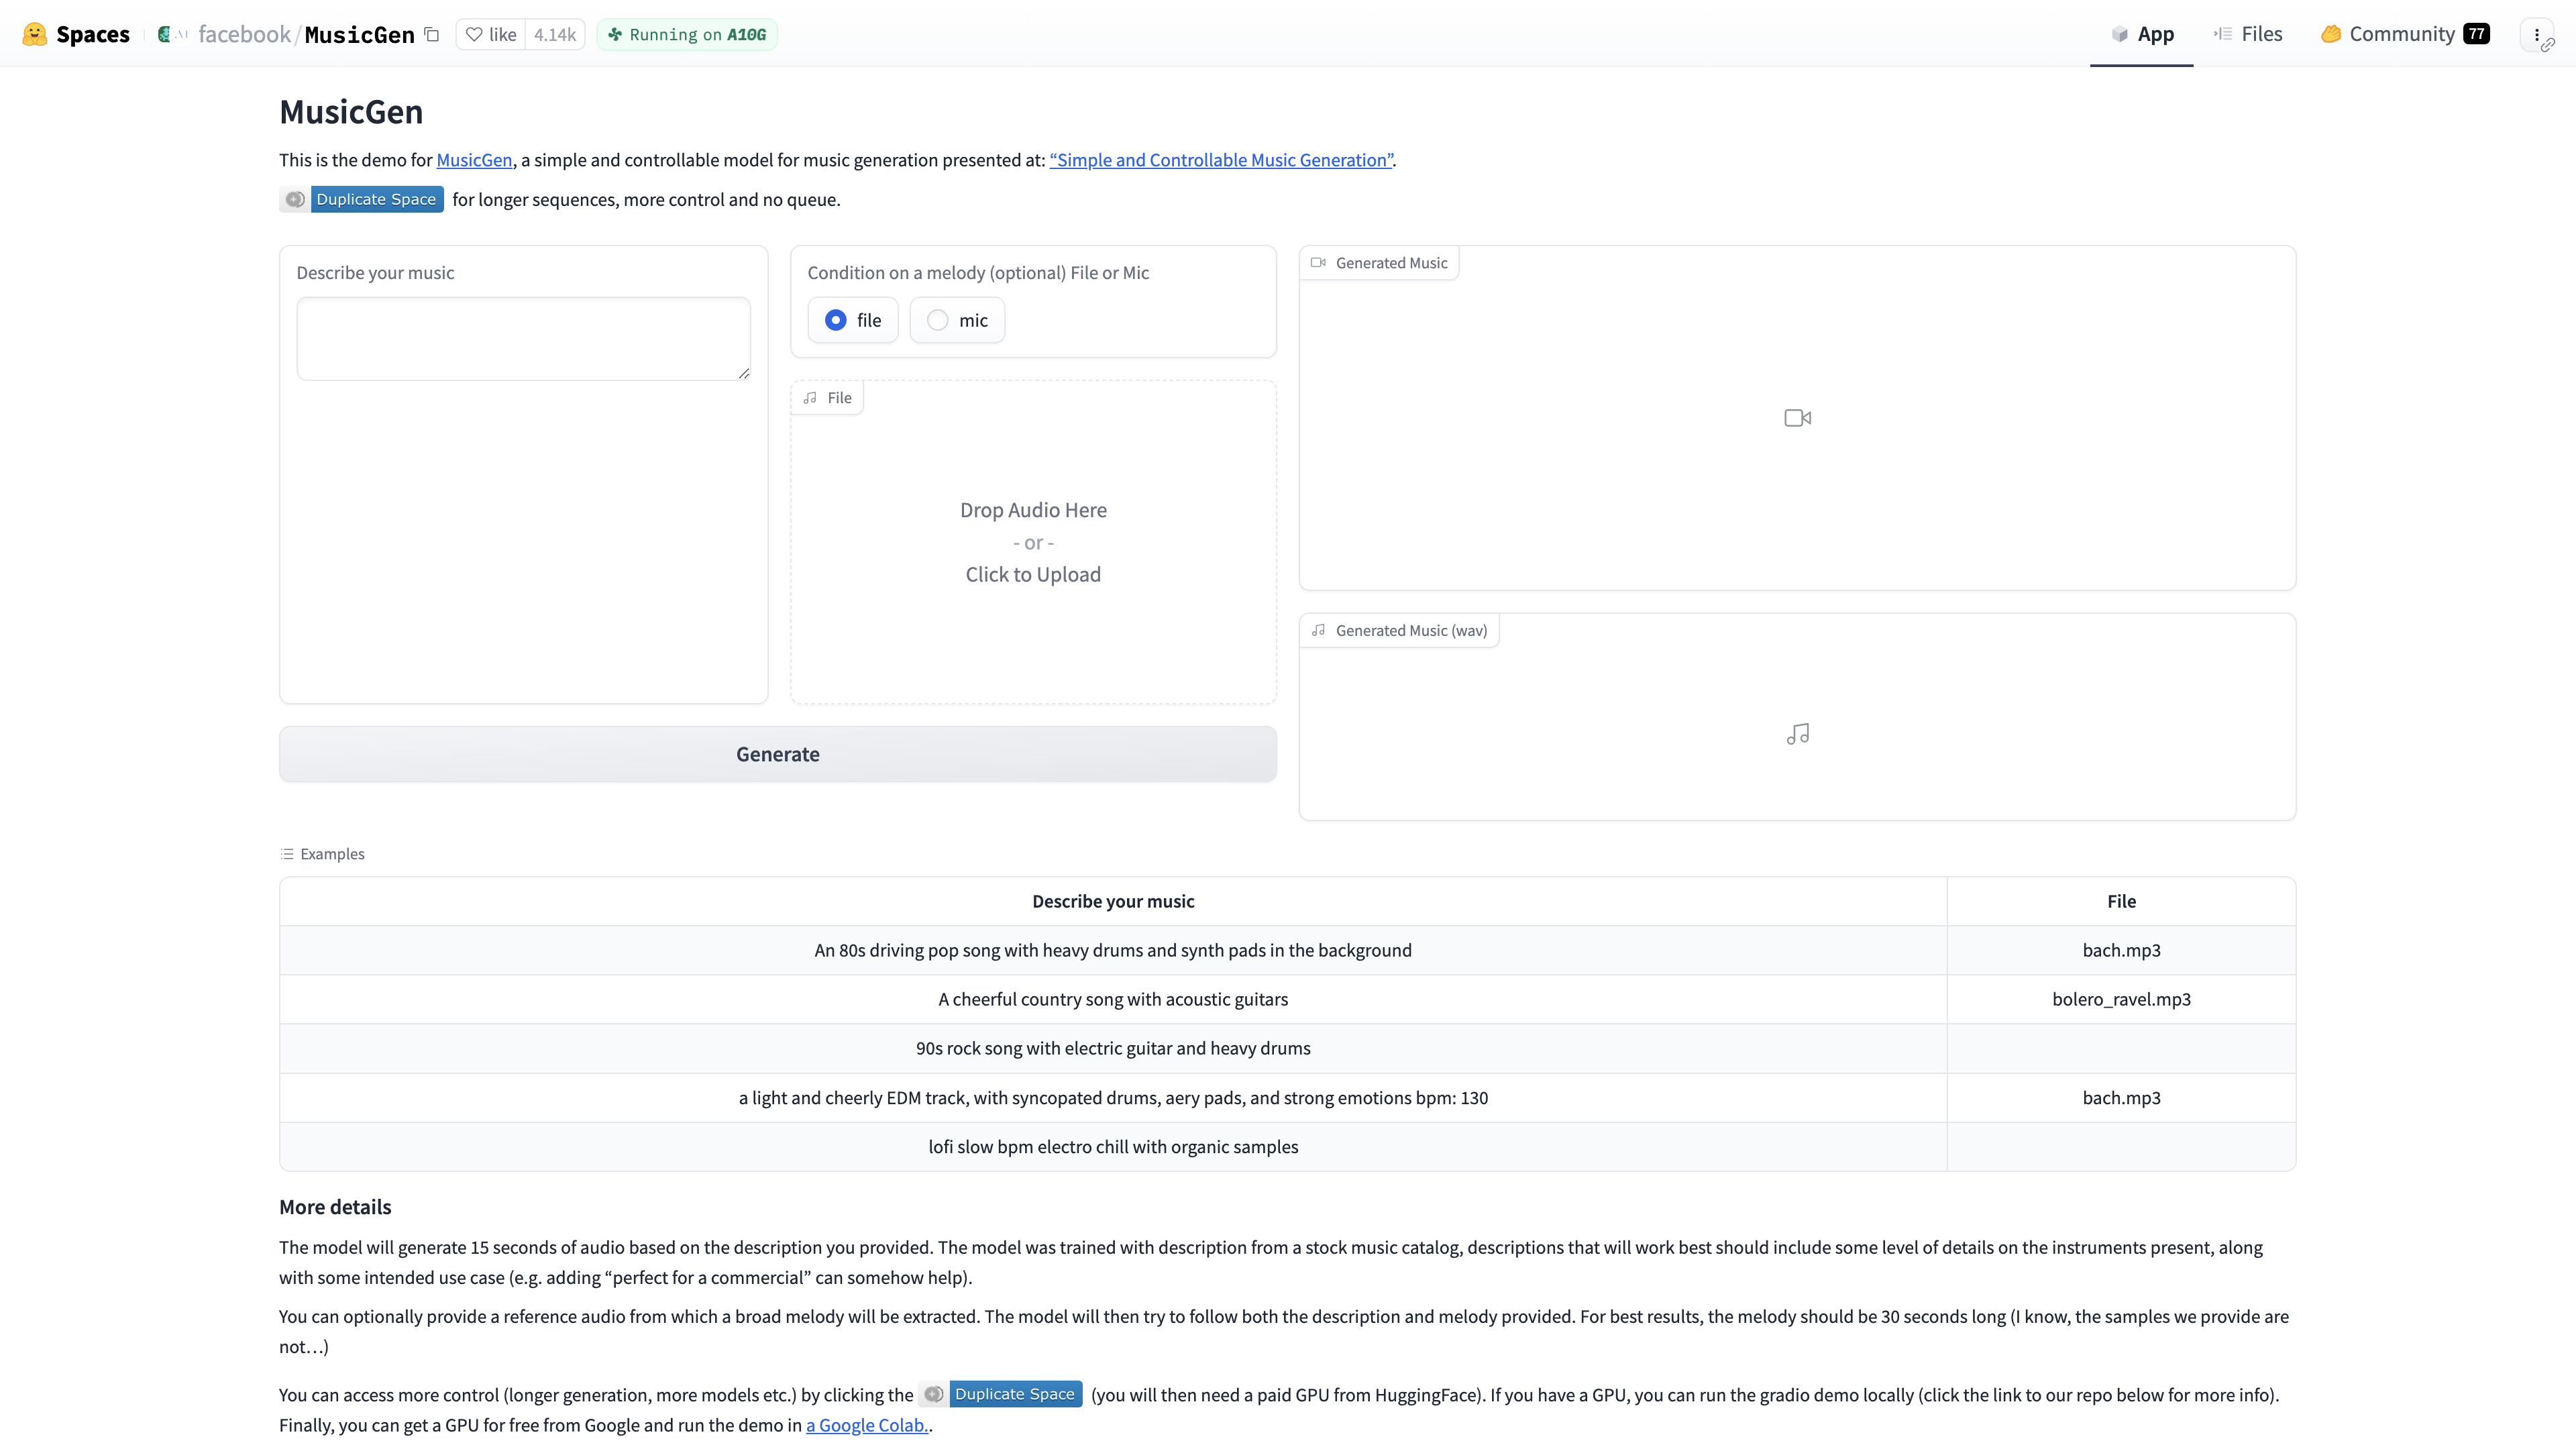Click the video camera placeholder icon

tap(1797, 418)
